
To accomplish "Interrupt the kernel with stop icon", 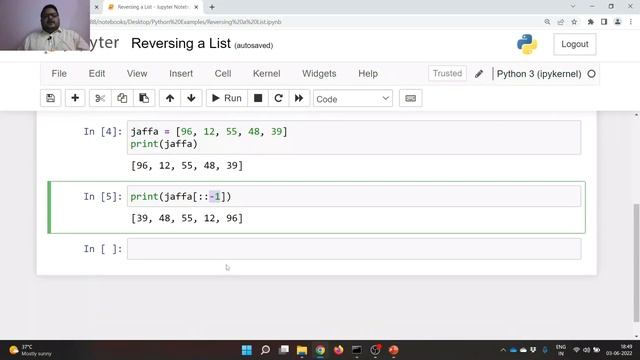I will pos(258,98).
